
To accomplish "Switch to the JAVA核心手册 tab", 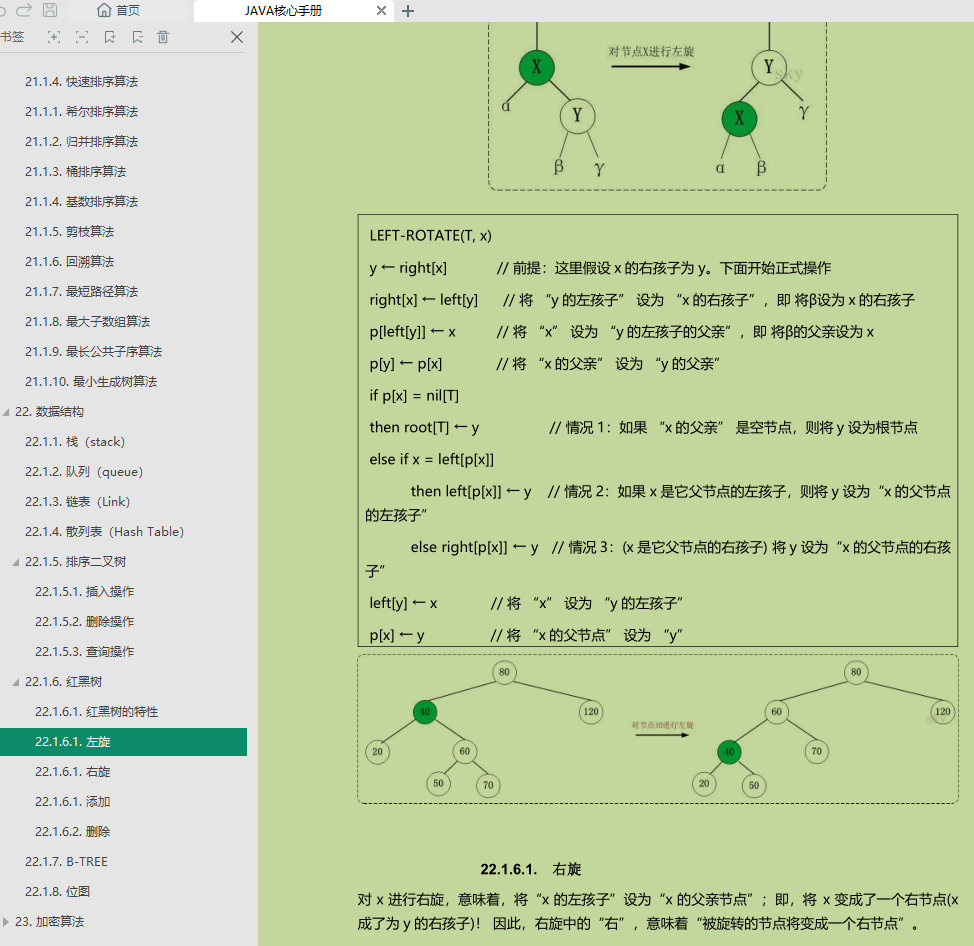I will point(283,11).
